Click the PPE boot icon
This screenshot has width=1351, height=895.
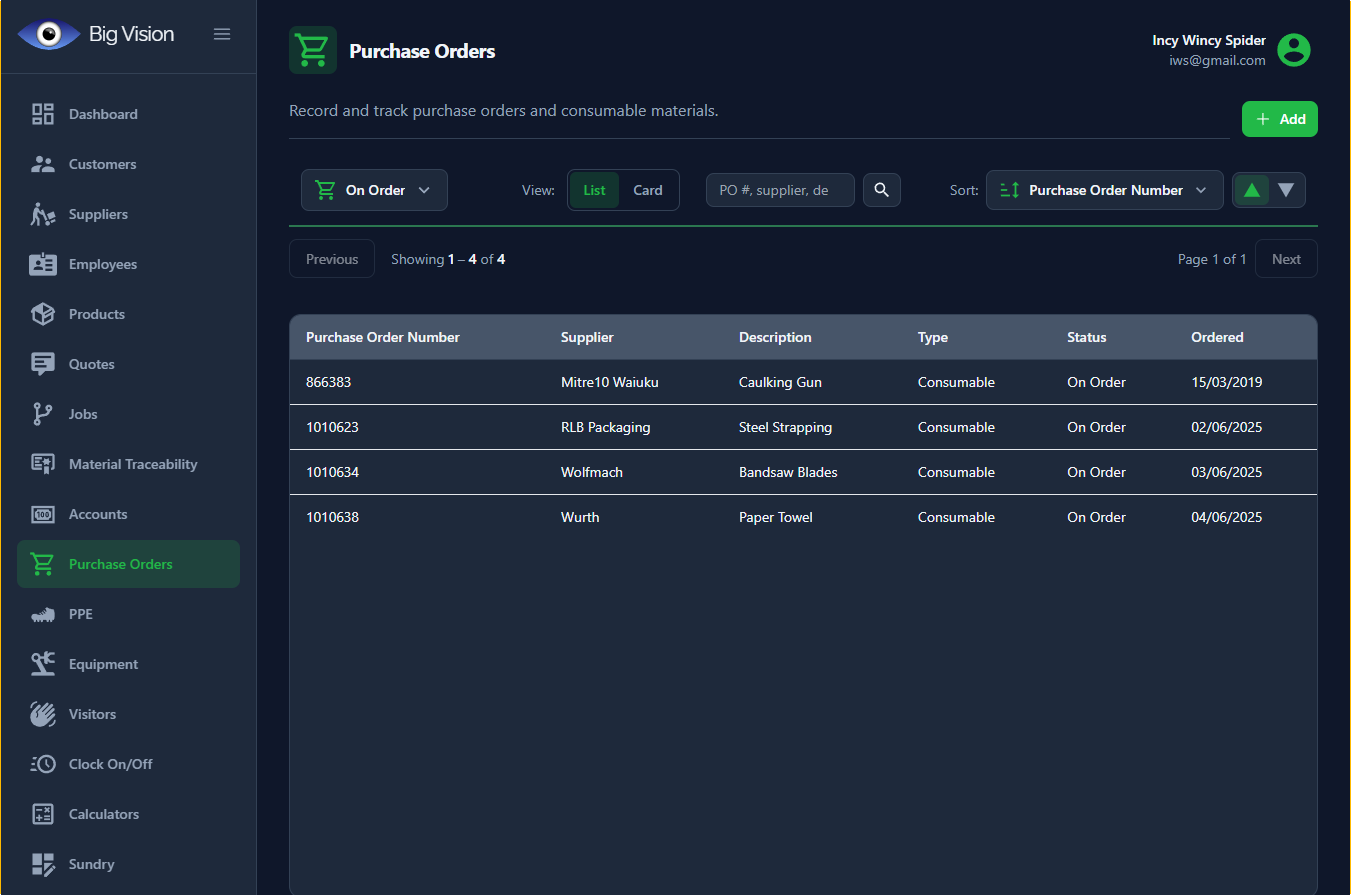point(43,614)
